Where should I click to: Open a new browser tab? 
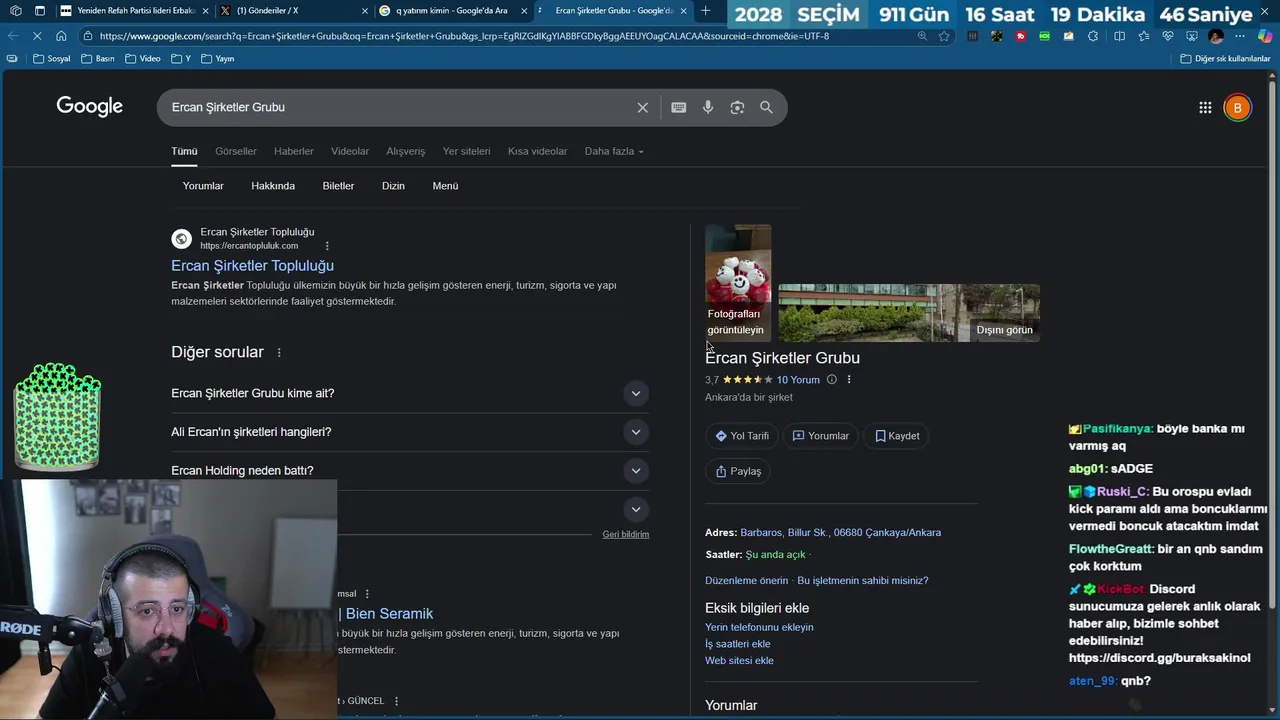click(x=705, y=11)
